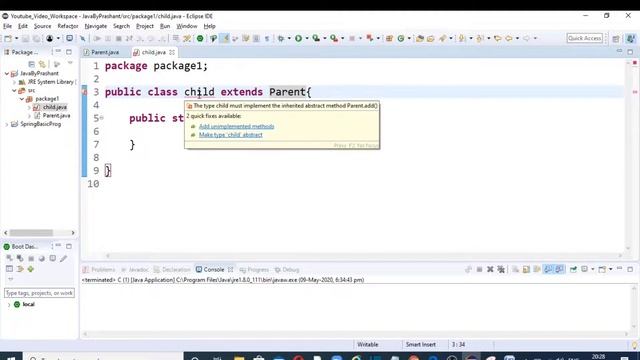The width and height of the screenshot is (640, 360).
Task: Click the error marker on line 3 gutter
Action: 84,92
